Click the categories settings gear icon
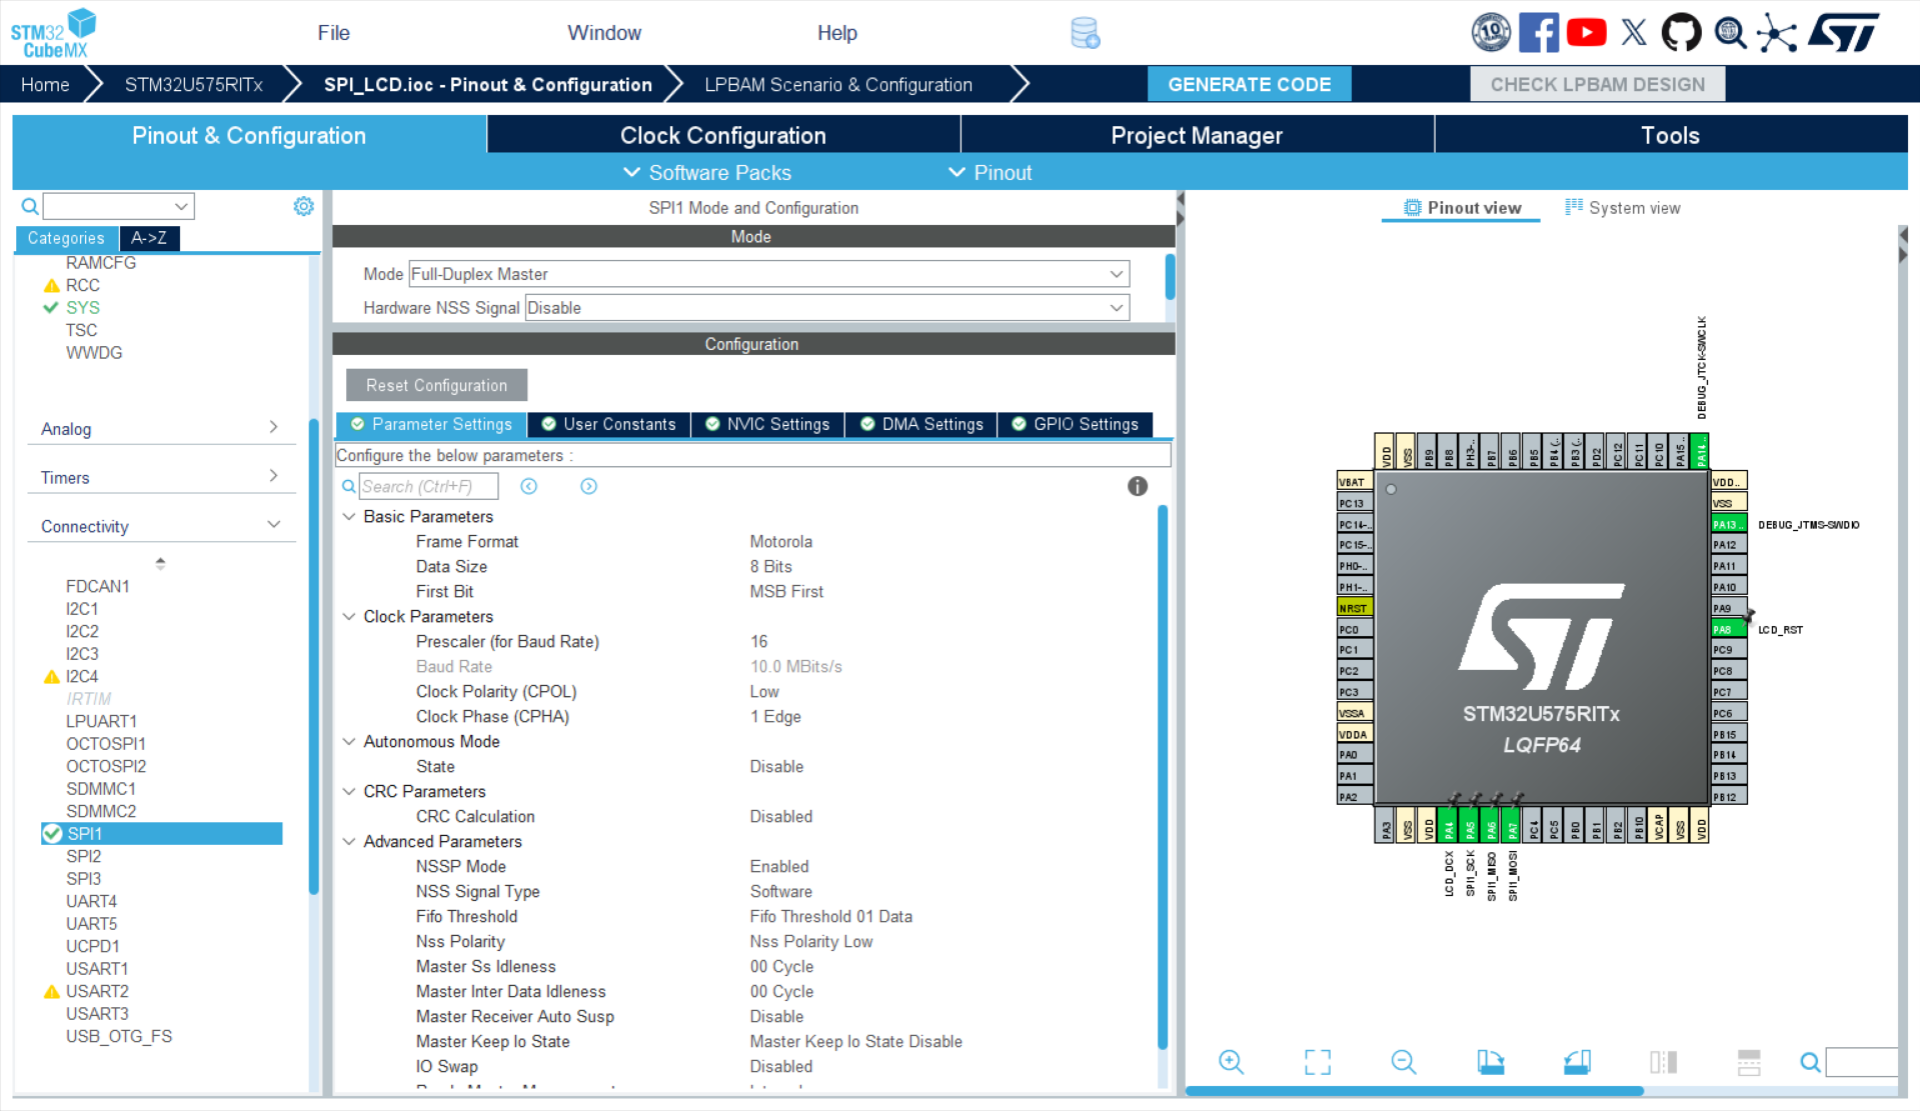Screen dimensions: 1920x1111 point(303,206)
